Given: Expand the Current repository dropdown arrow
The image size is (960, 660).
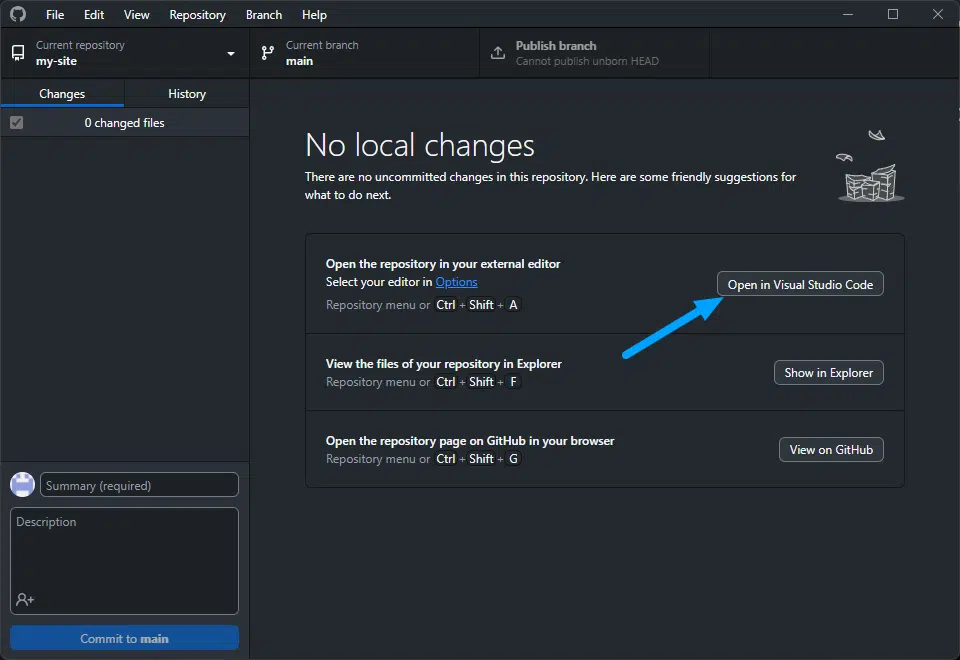Looking at the screenshot, I should (231, 54).
